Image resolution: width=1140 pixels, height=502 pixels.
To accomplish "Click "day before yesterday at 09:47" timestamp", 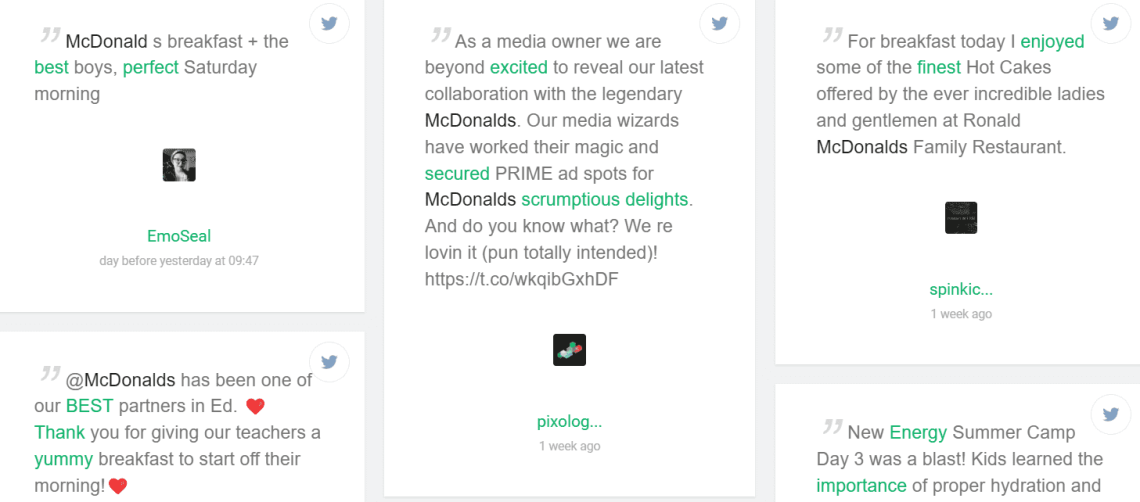I will pyautogui.click(x=179, y=261).
